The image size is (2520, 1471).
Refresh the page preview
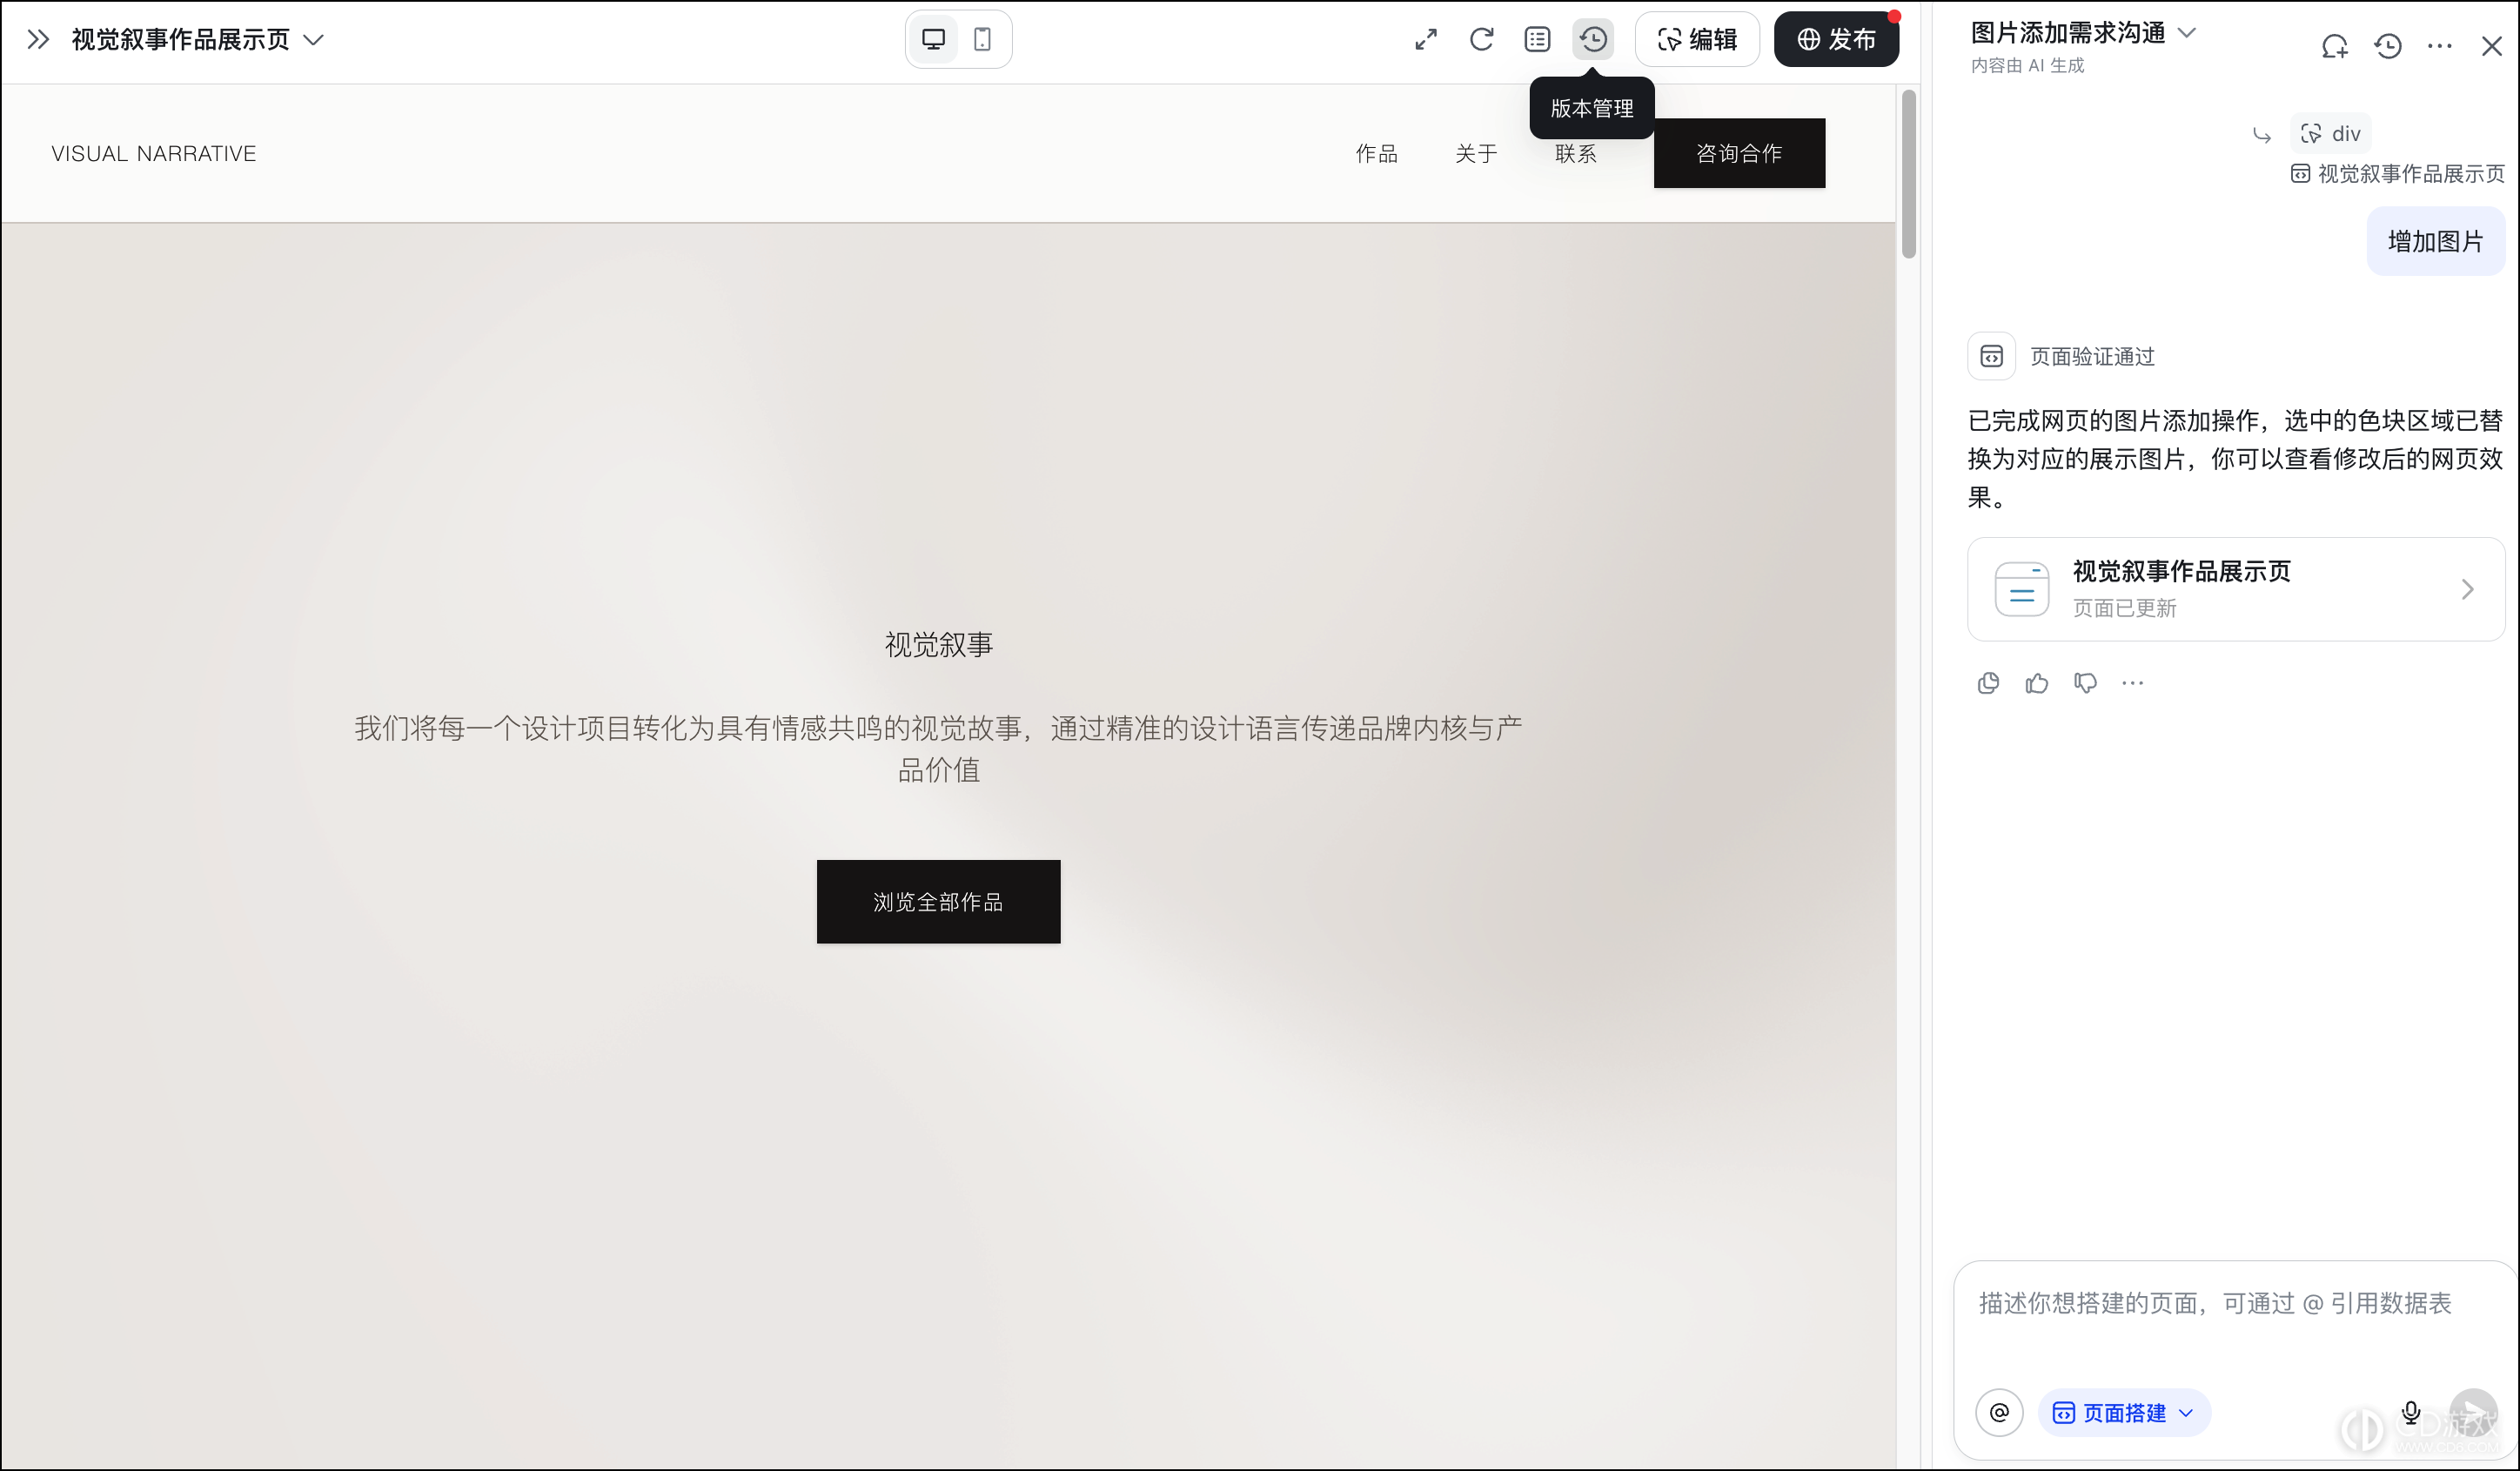pos(1482,40)
